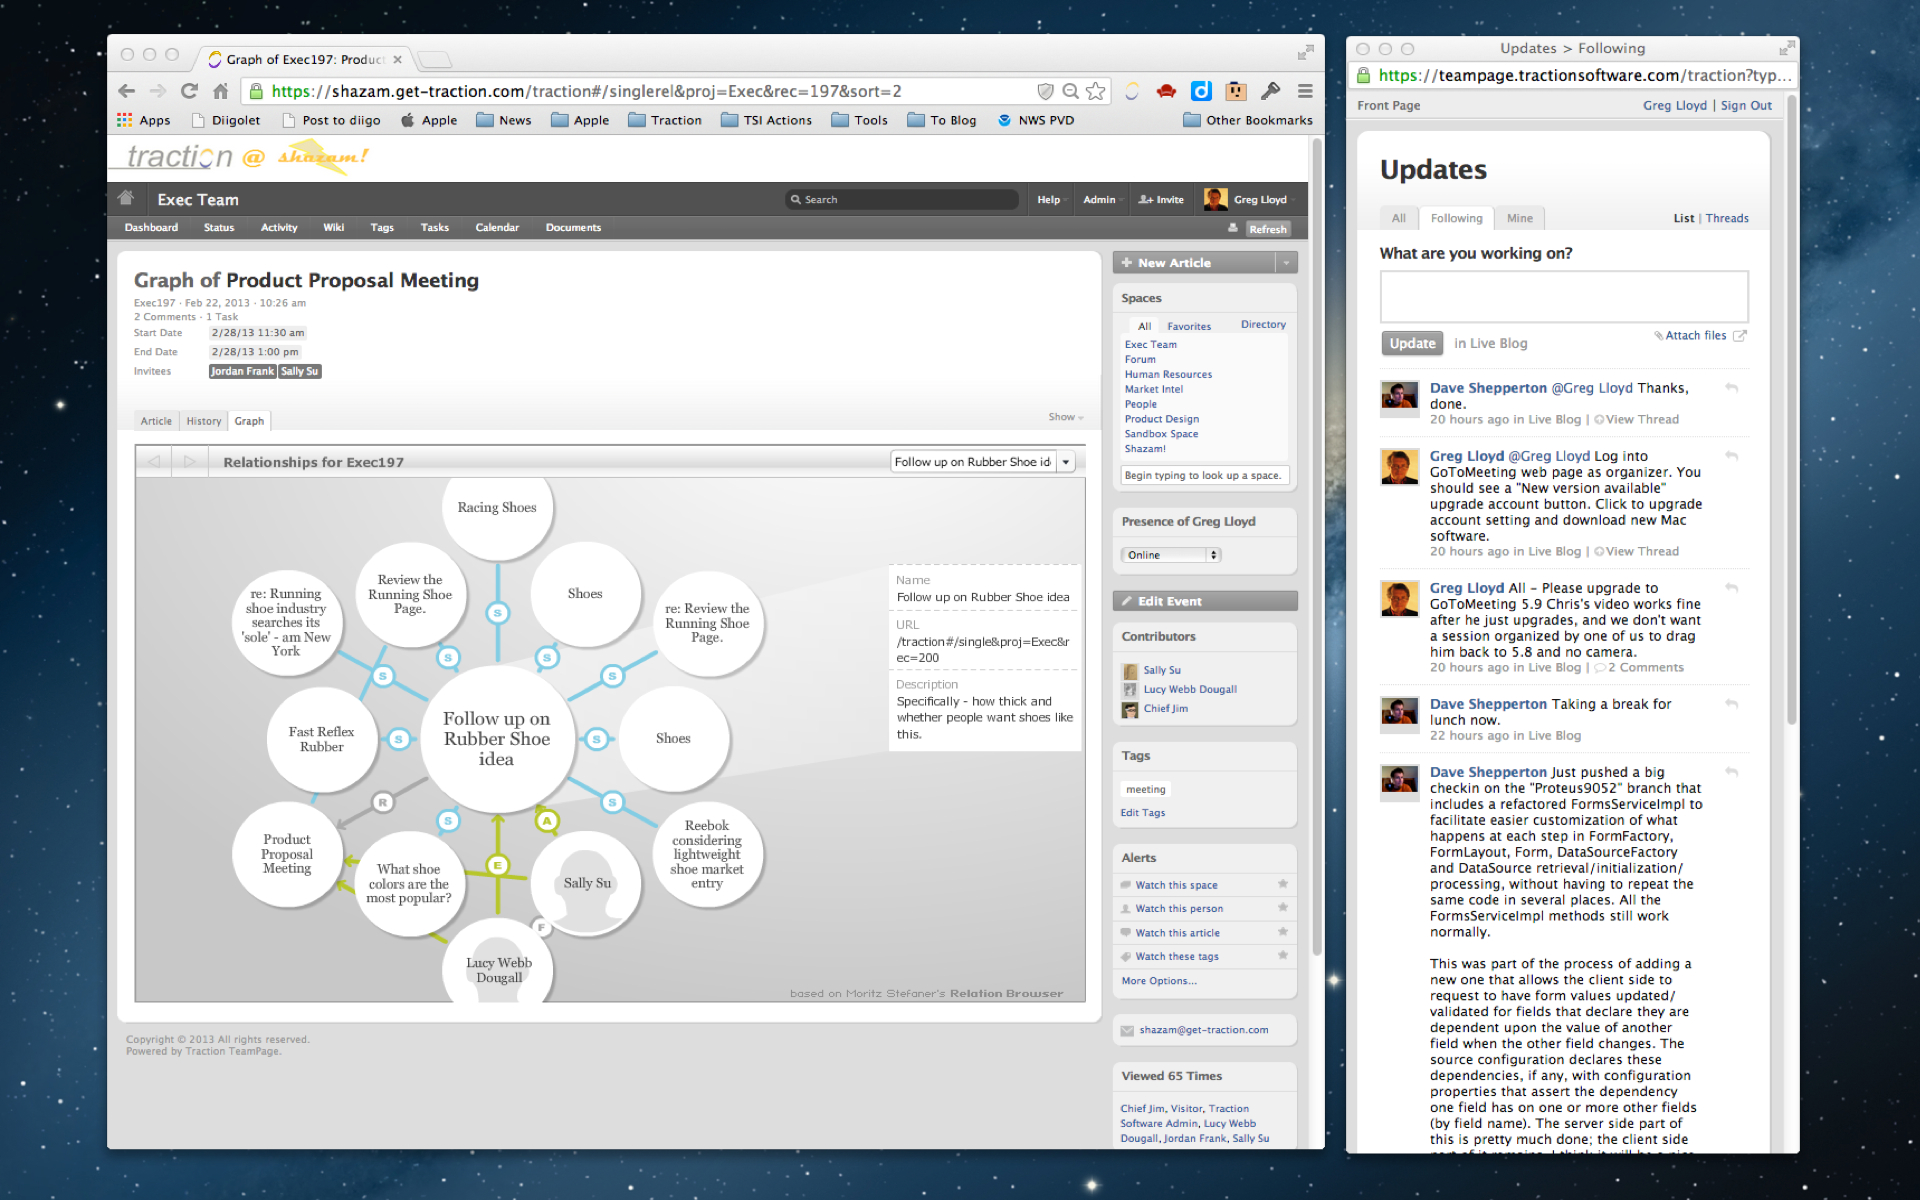Viewport: 1920px width, 1200px height.
Task: Click the Tags navigation icon
Action: (x=382, y=227)
